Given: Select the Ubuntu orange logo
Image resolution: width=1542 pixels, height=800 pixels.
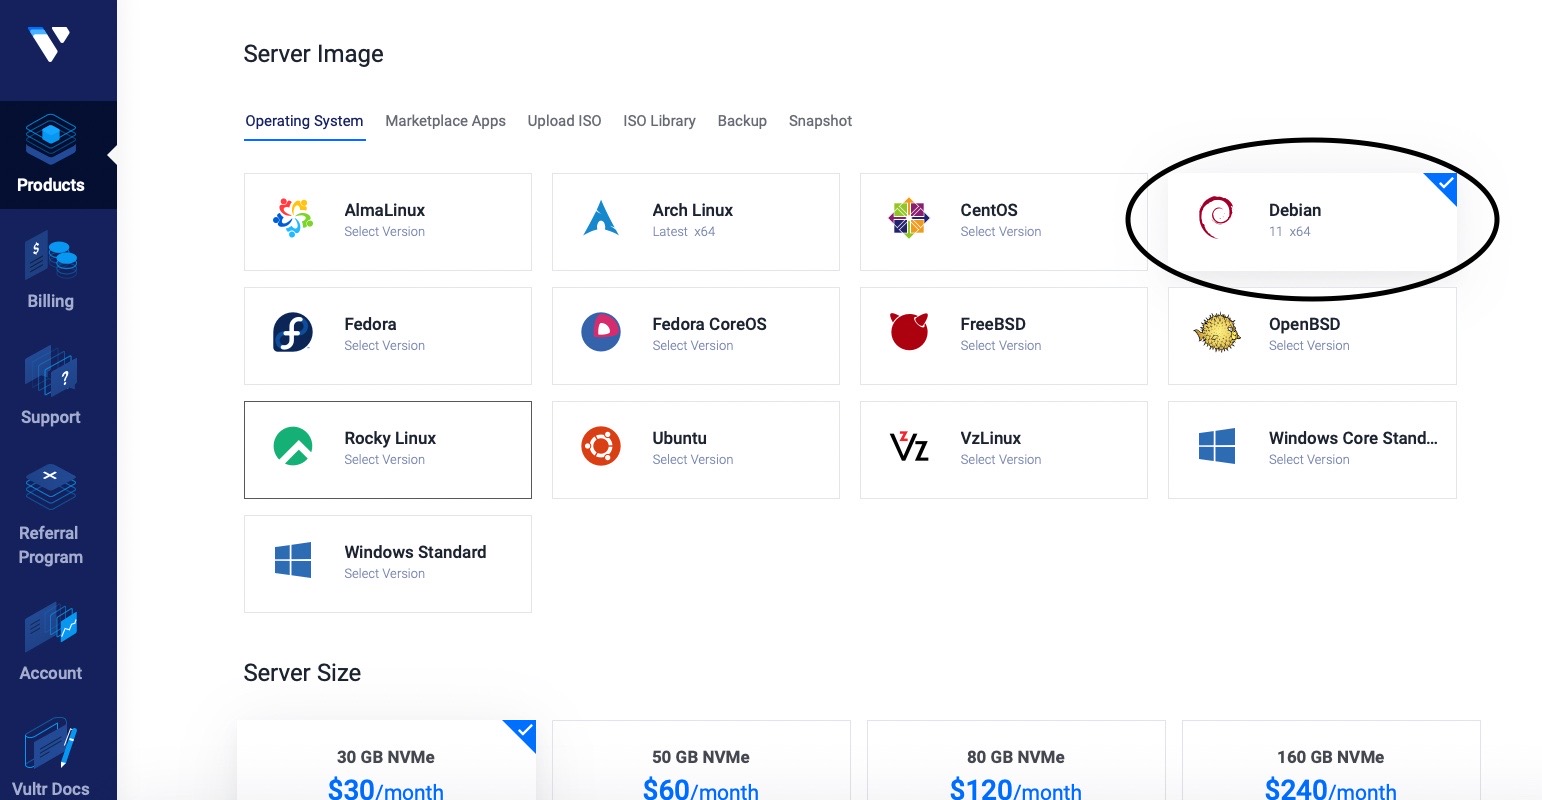Looking at the screenshot, I should pos(601,446).
